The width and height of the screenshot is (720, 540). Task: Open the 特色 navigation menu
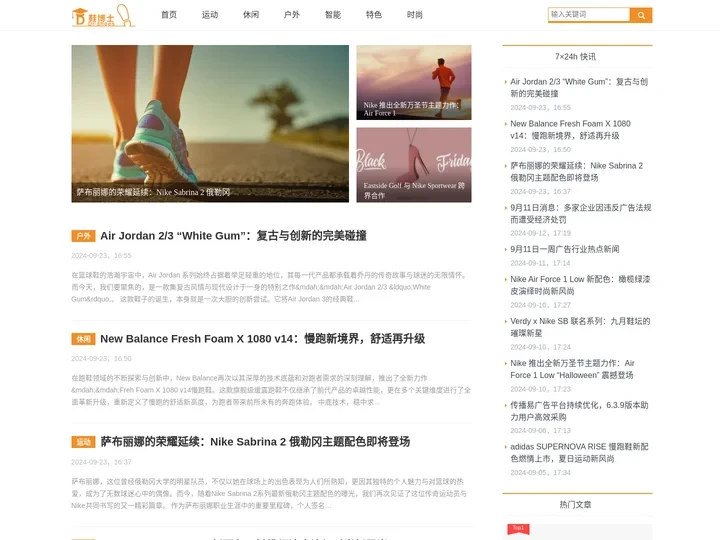[x=374, y=15]
